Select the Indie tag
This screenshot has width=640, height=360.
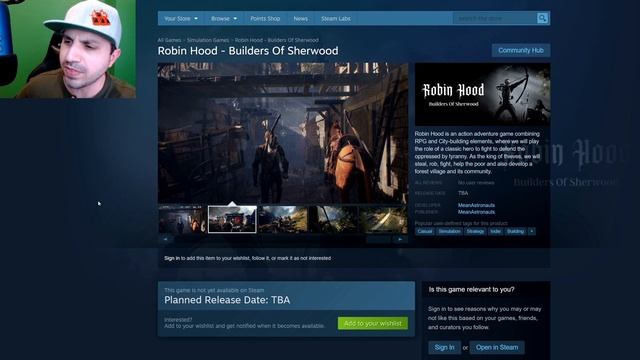pos(496,231)
